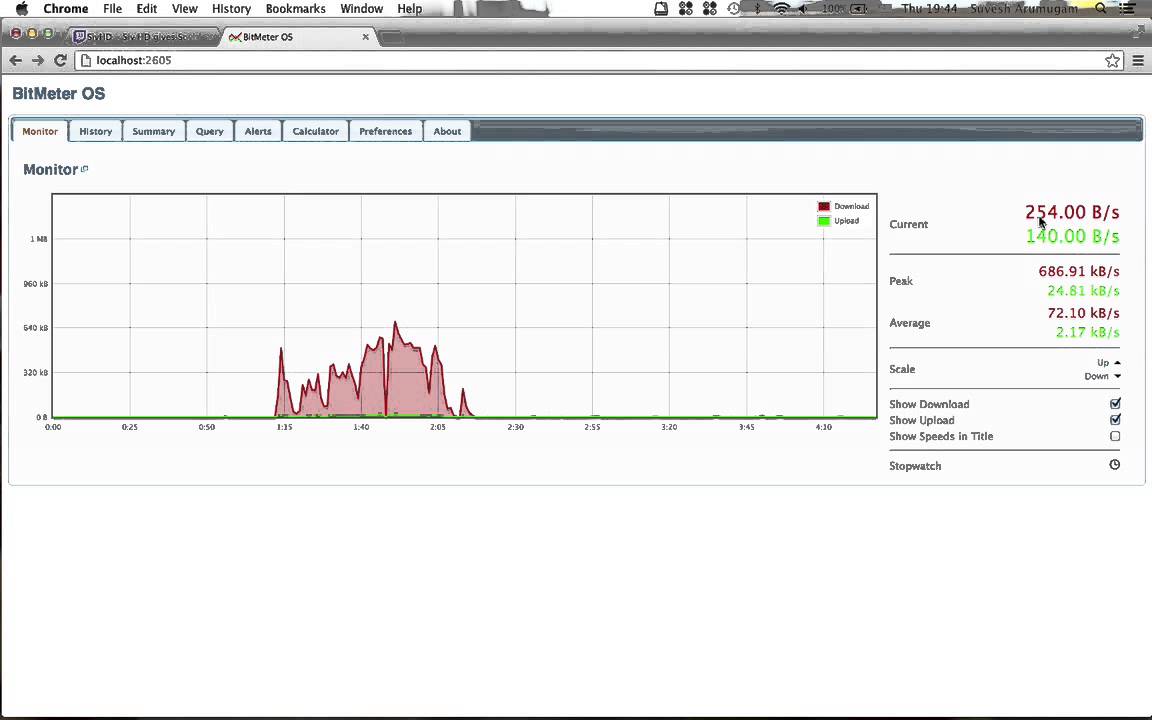The height and width of the screenshot is (720, 1152).
Task: Click the Time Machine menu icon
Action: click(734, 9)
